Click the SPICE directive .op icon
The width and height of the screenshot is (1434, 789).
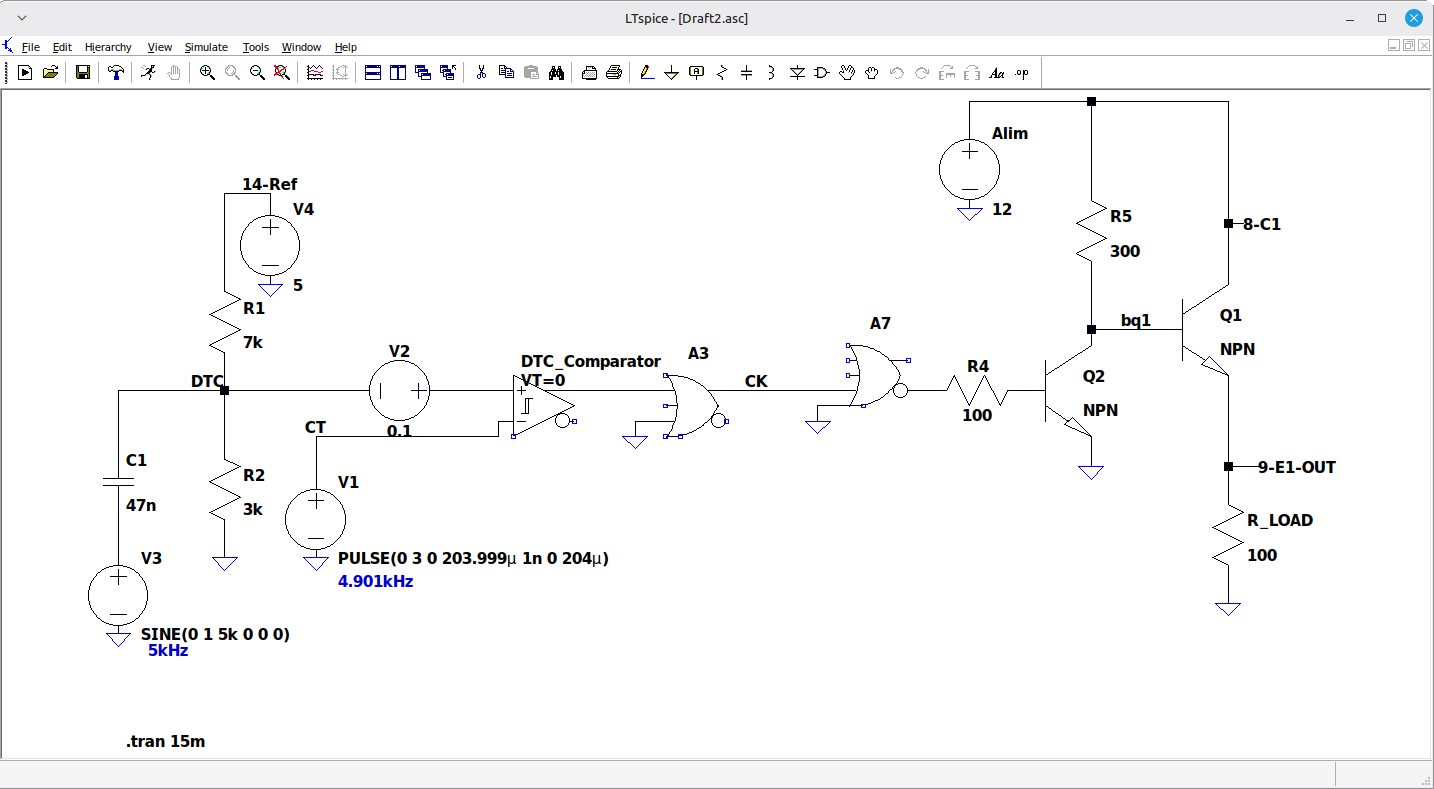pyautogui.click(x=1022, y=72)
